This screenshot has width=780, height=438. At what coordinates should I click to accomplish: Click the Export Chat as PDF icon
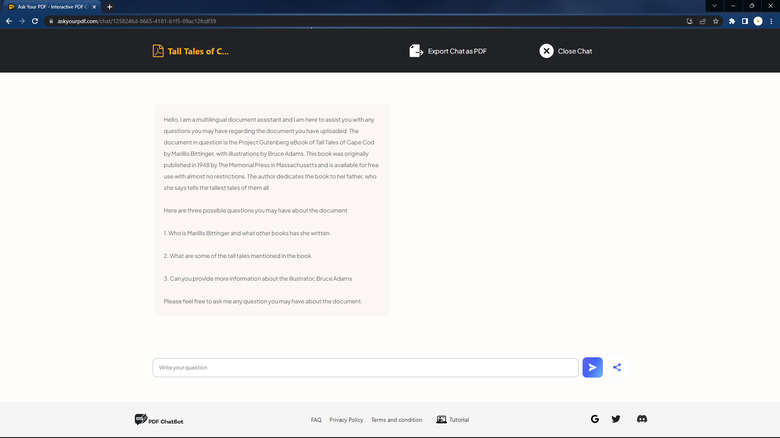(416, 51)
